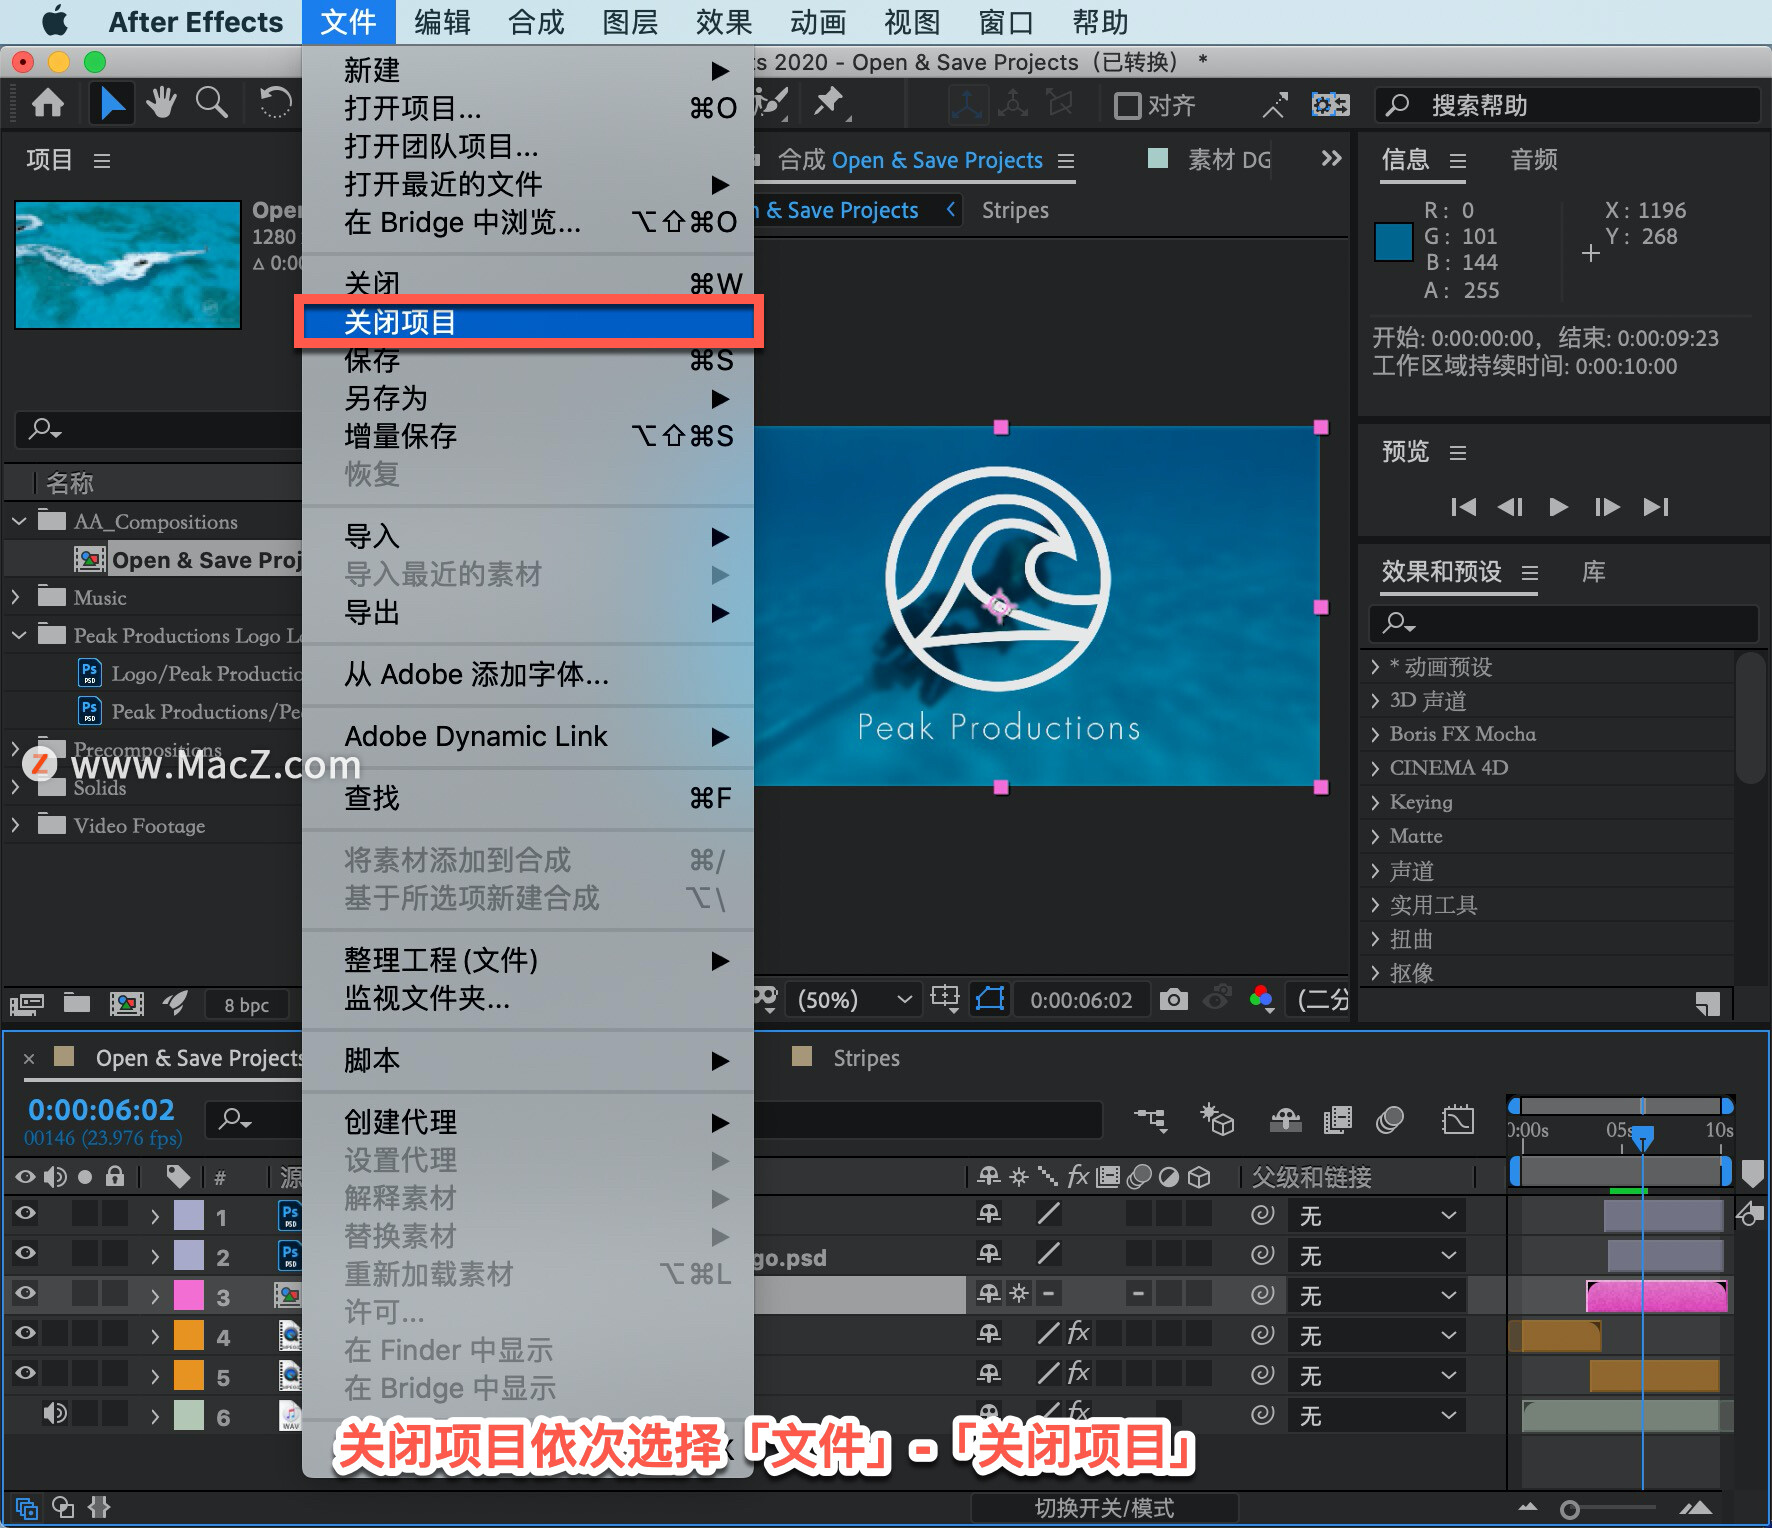Viewport: 1772px width, 1528px height.
Task: Open the graph editor icon
Action: click(x=1458, y=1119)
